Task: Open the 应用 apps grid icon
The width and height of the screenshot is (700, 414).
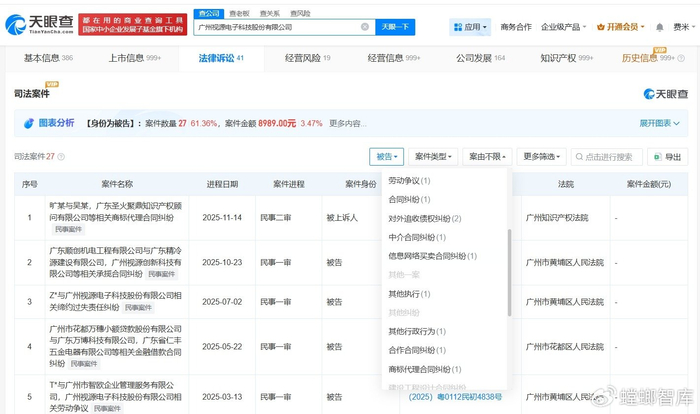Action: tap(458, 27)
